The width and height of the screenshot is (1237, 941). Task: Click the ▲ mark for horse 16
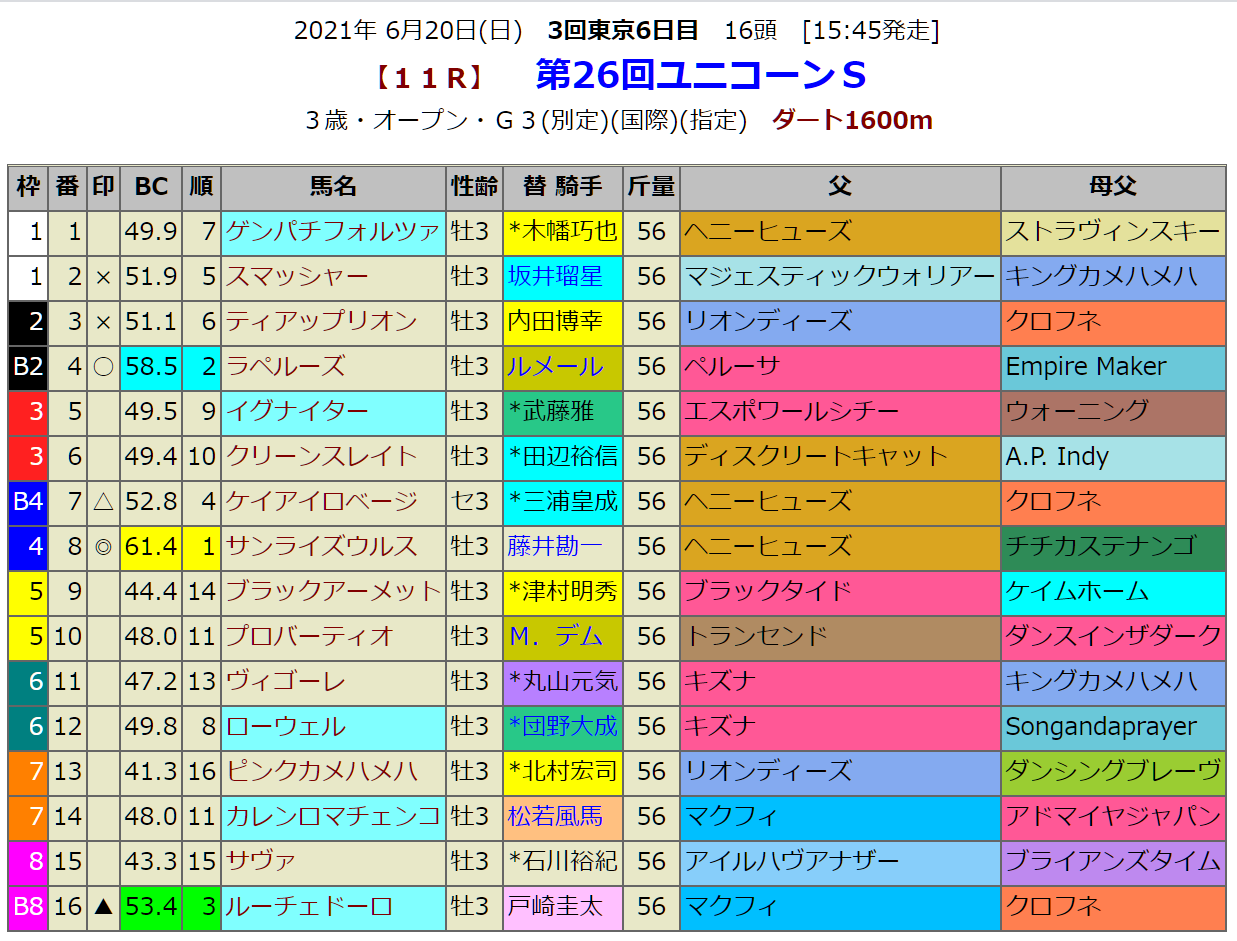pos(103,907)
